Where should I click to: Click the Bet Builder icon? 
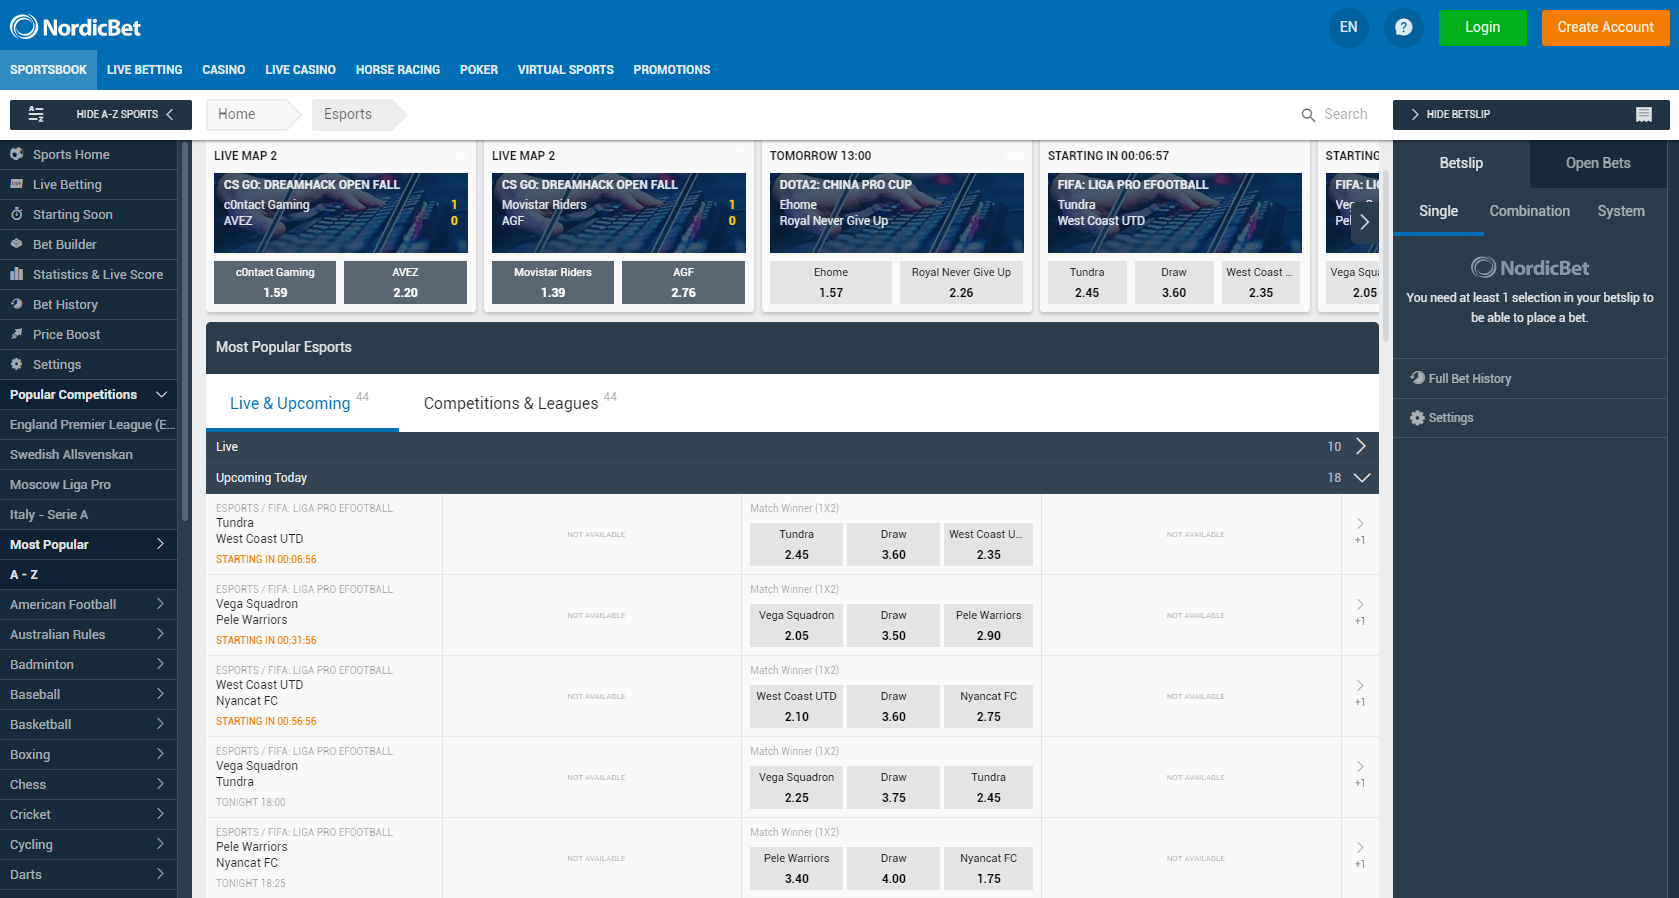click(x=16, y=244)
